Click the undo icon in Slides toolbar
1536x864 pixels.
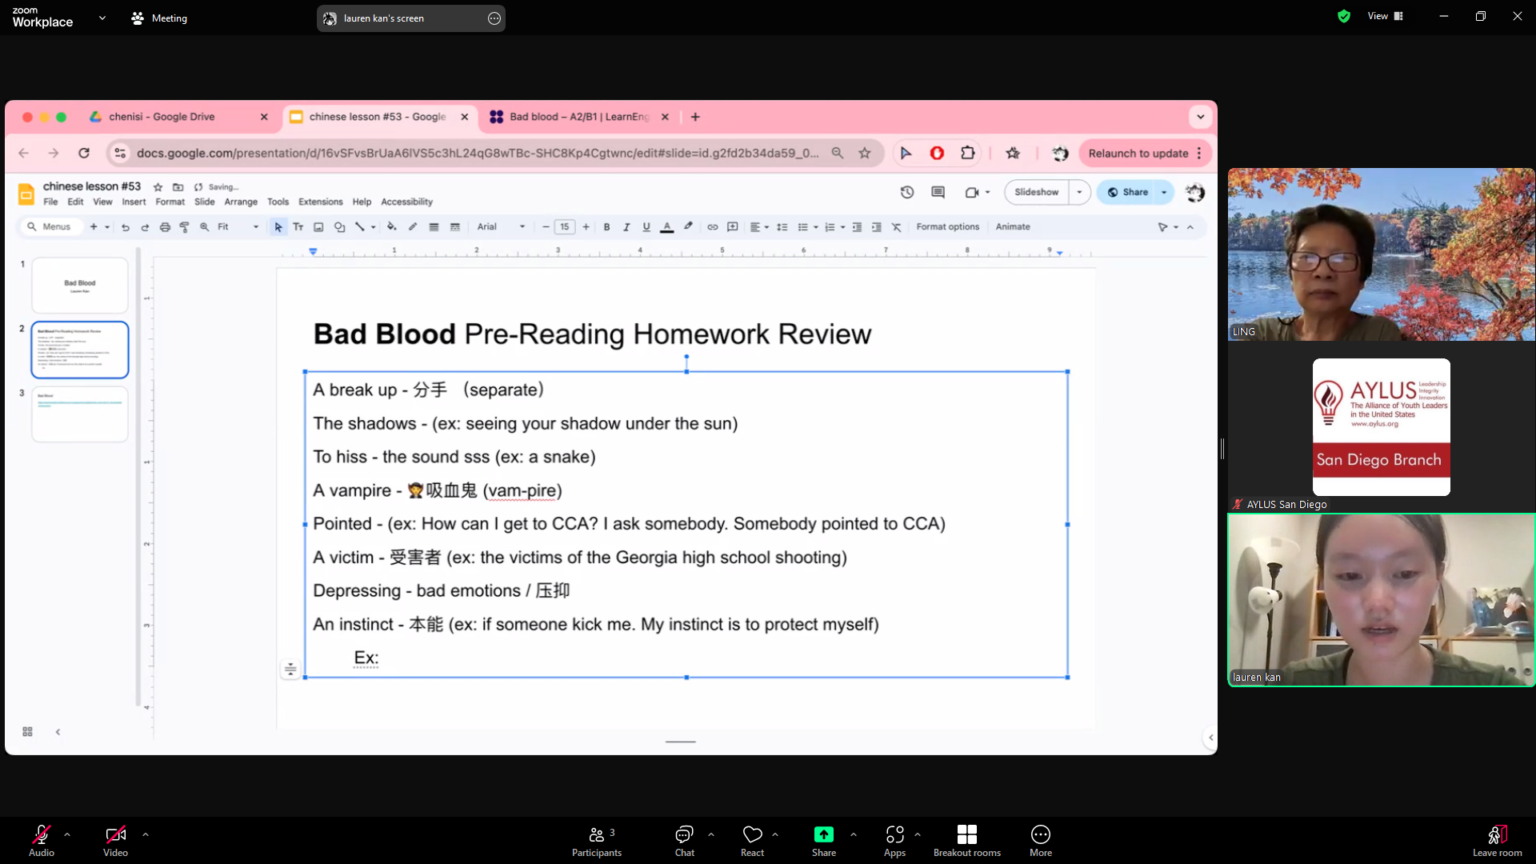(125, 227)
